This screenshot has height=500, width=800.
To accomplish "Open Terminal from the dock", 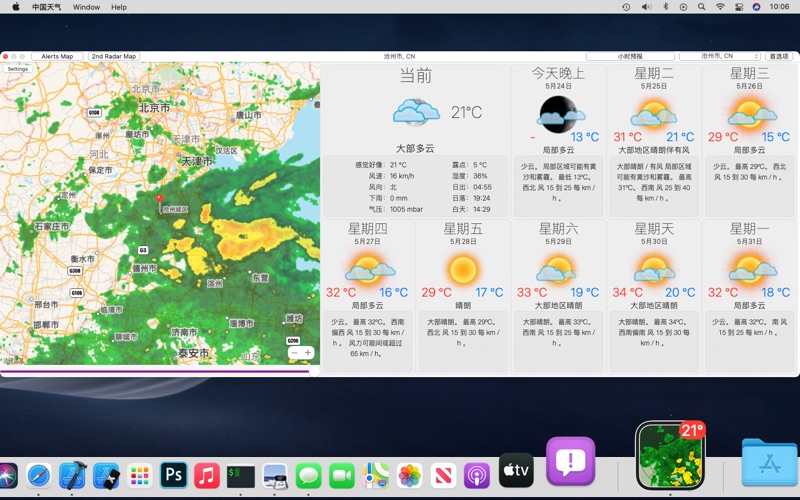I will point(240,475).
